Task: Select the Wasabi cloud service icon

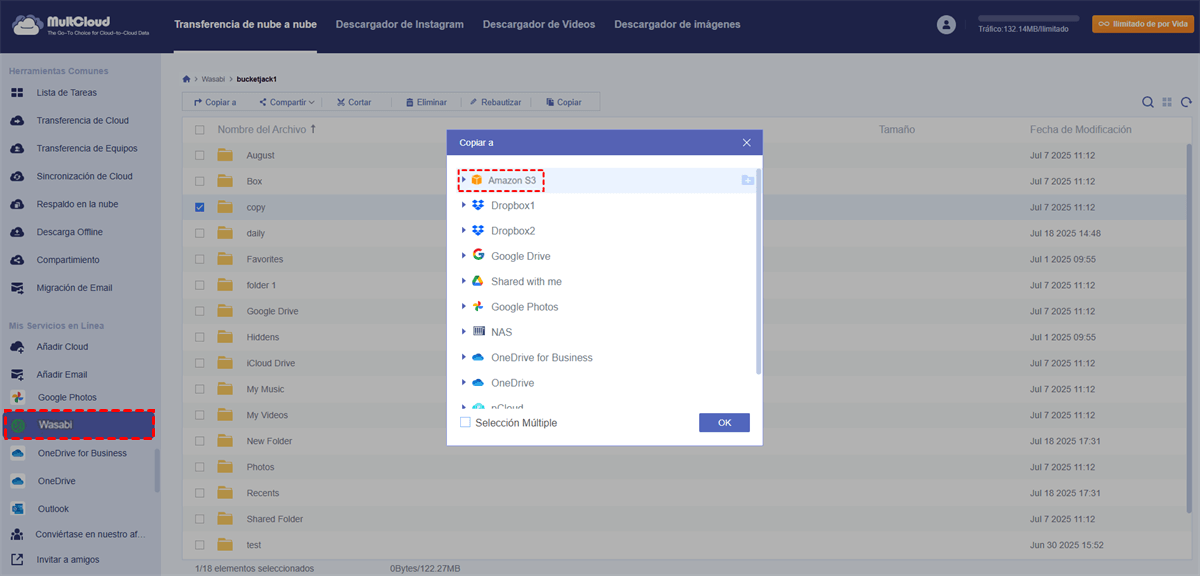Action: [18, 425]
